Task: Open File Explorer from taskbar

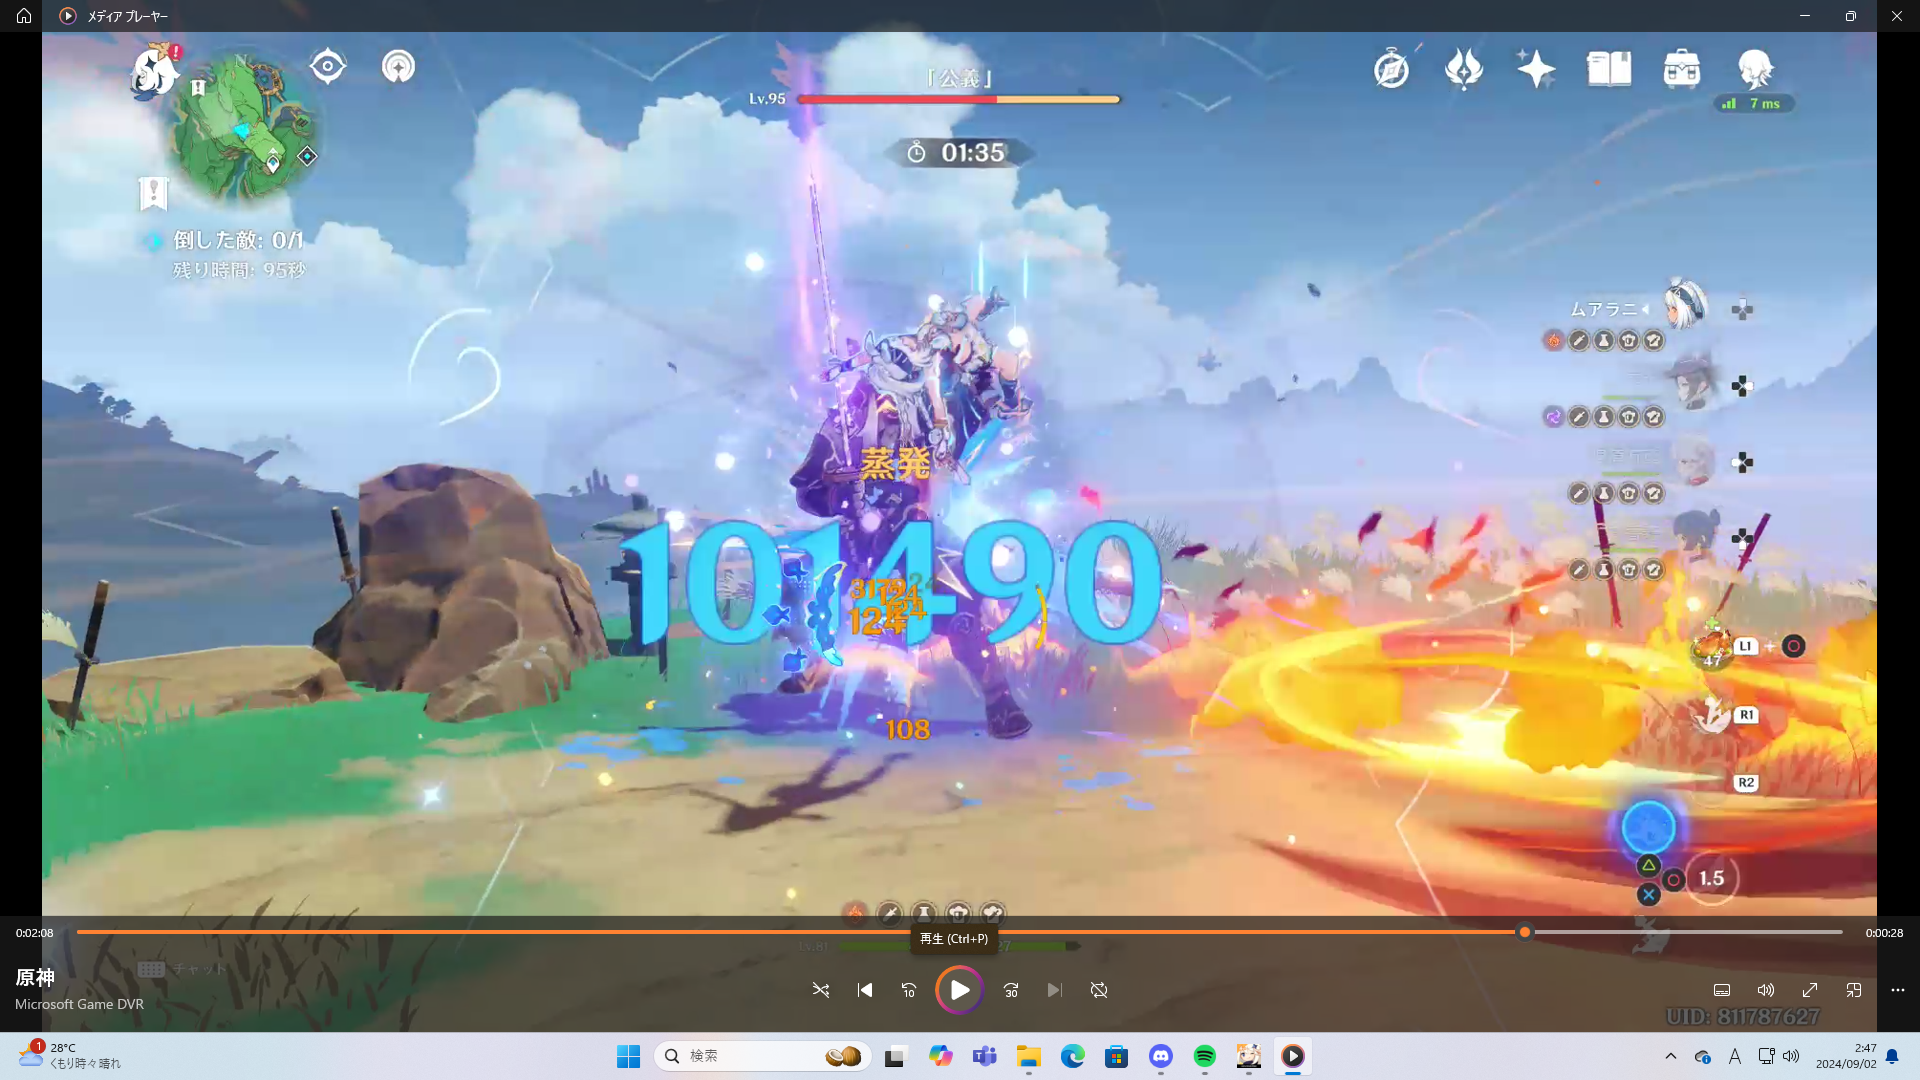Action: 1028,1056
